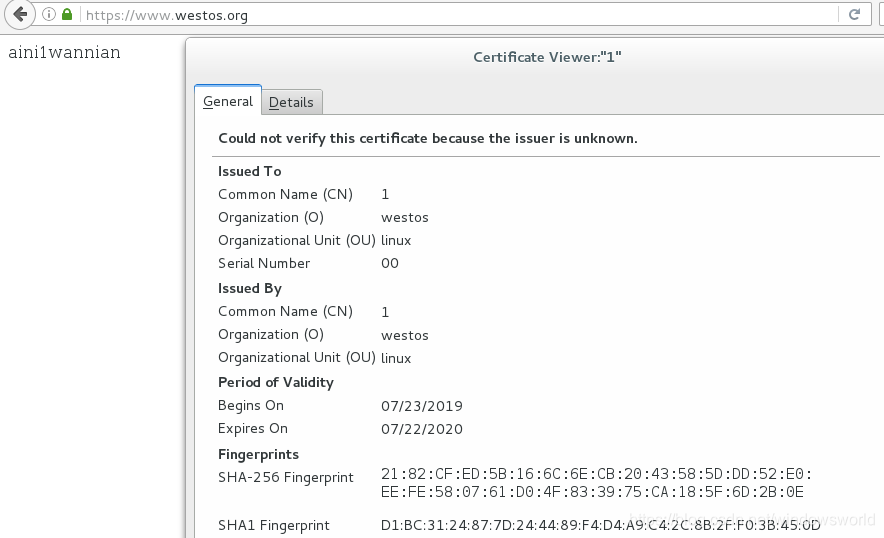Select Issued By Organization value westos
Screen dimensions: 884x538
point(405,336)
